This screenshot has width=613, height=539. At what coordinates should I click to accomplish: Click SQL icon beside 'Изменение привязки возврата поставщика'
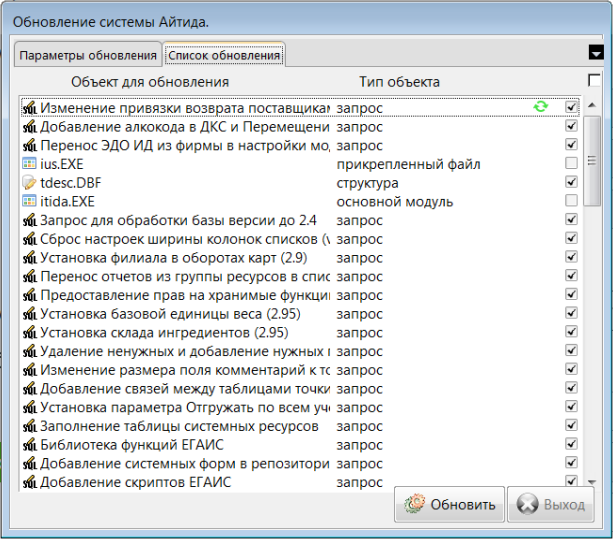(x=30, y=108)
